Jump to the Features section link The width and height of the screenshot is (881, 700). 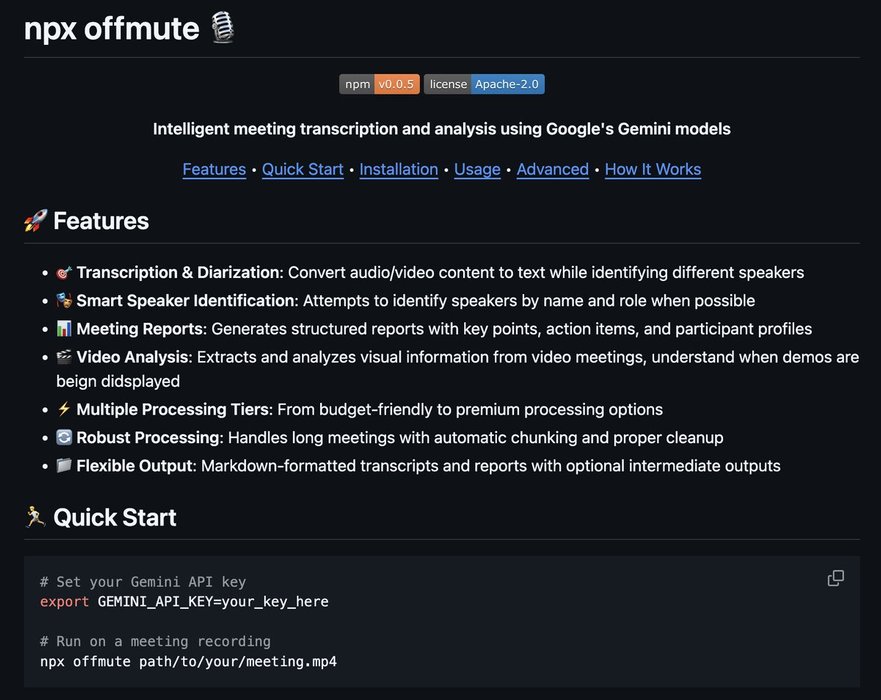pos(214,170)
